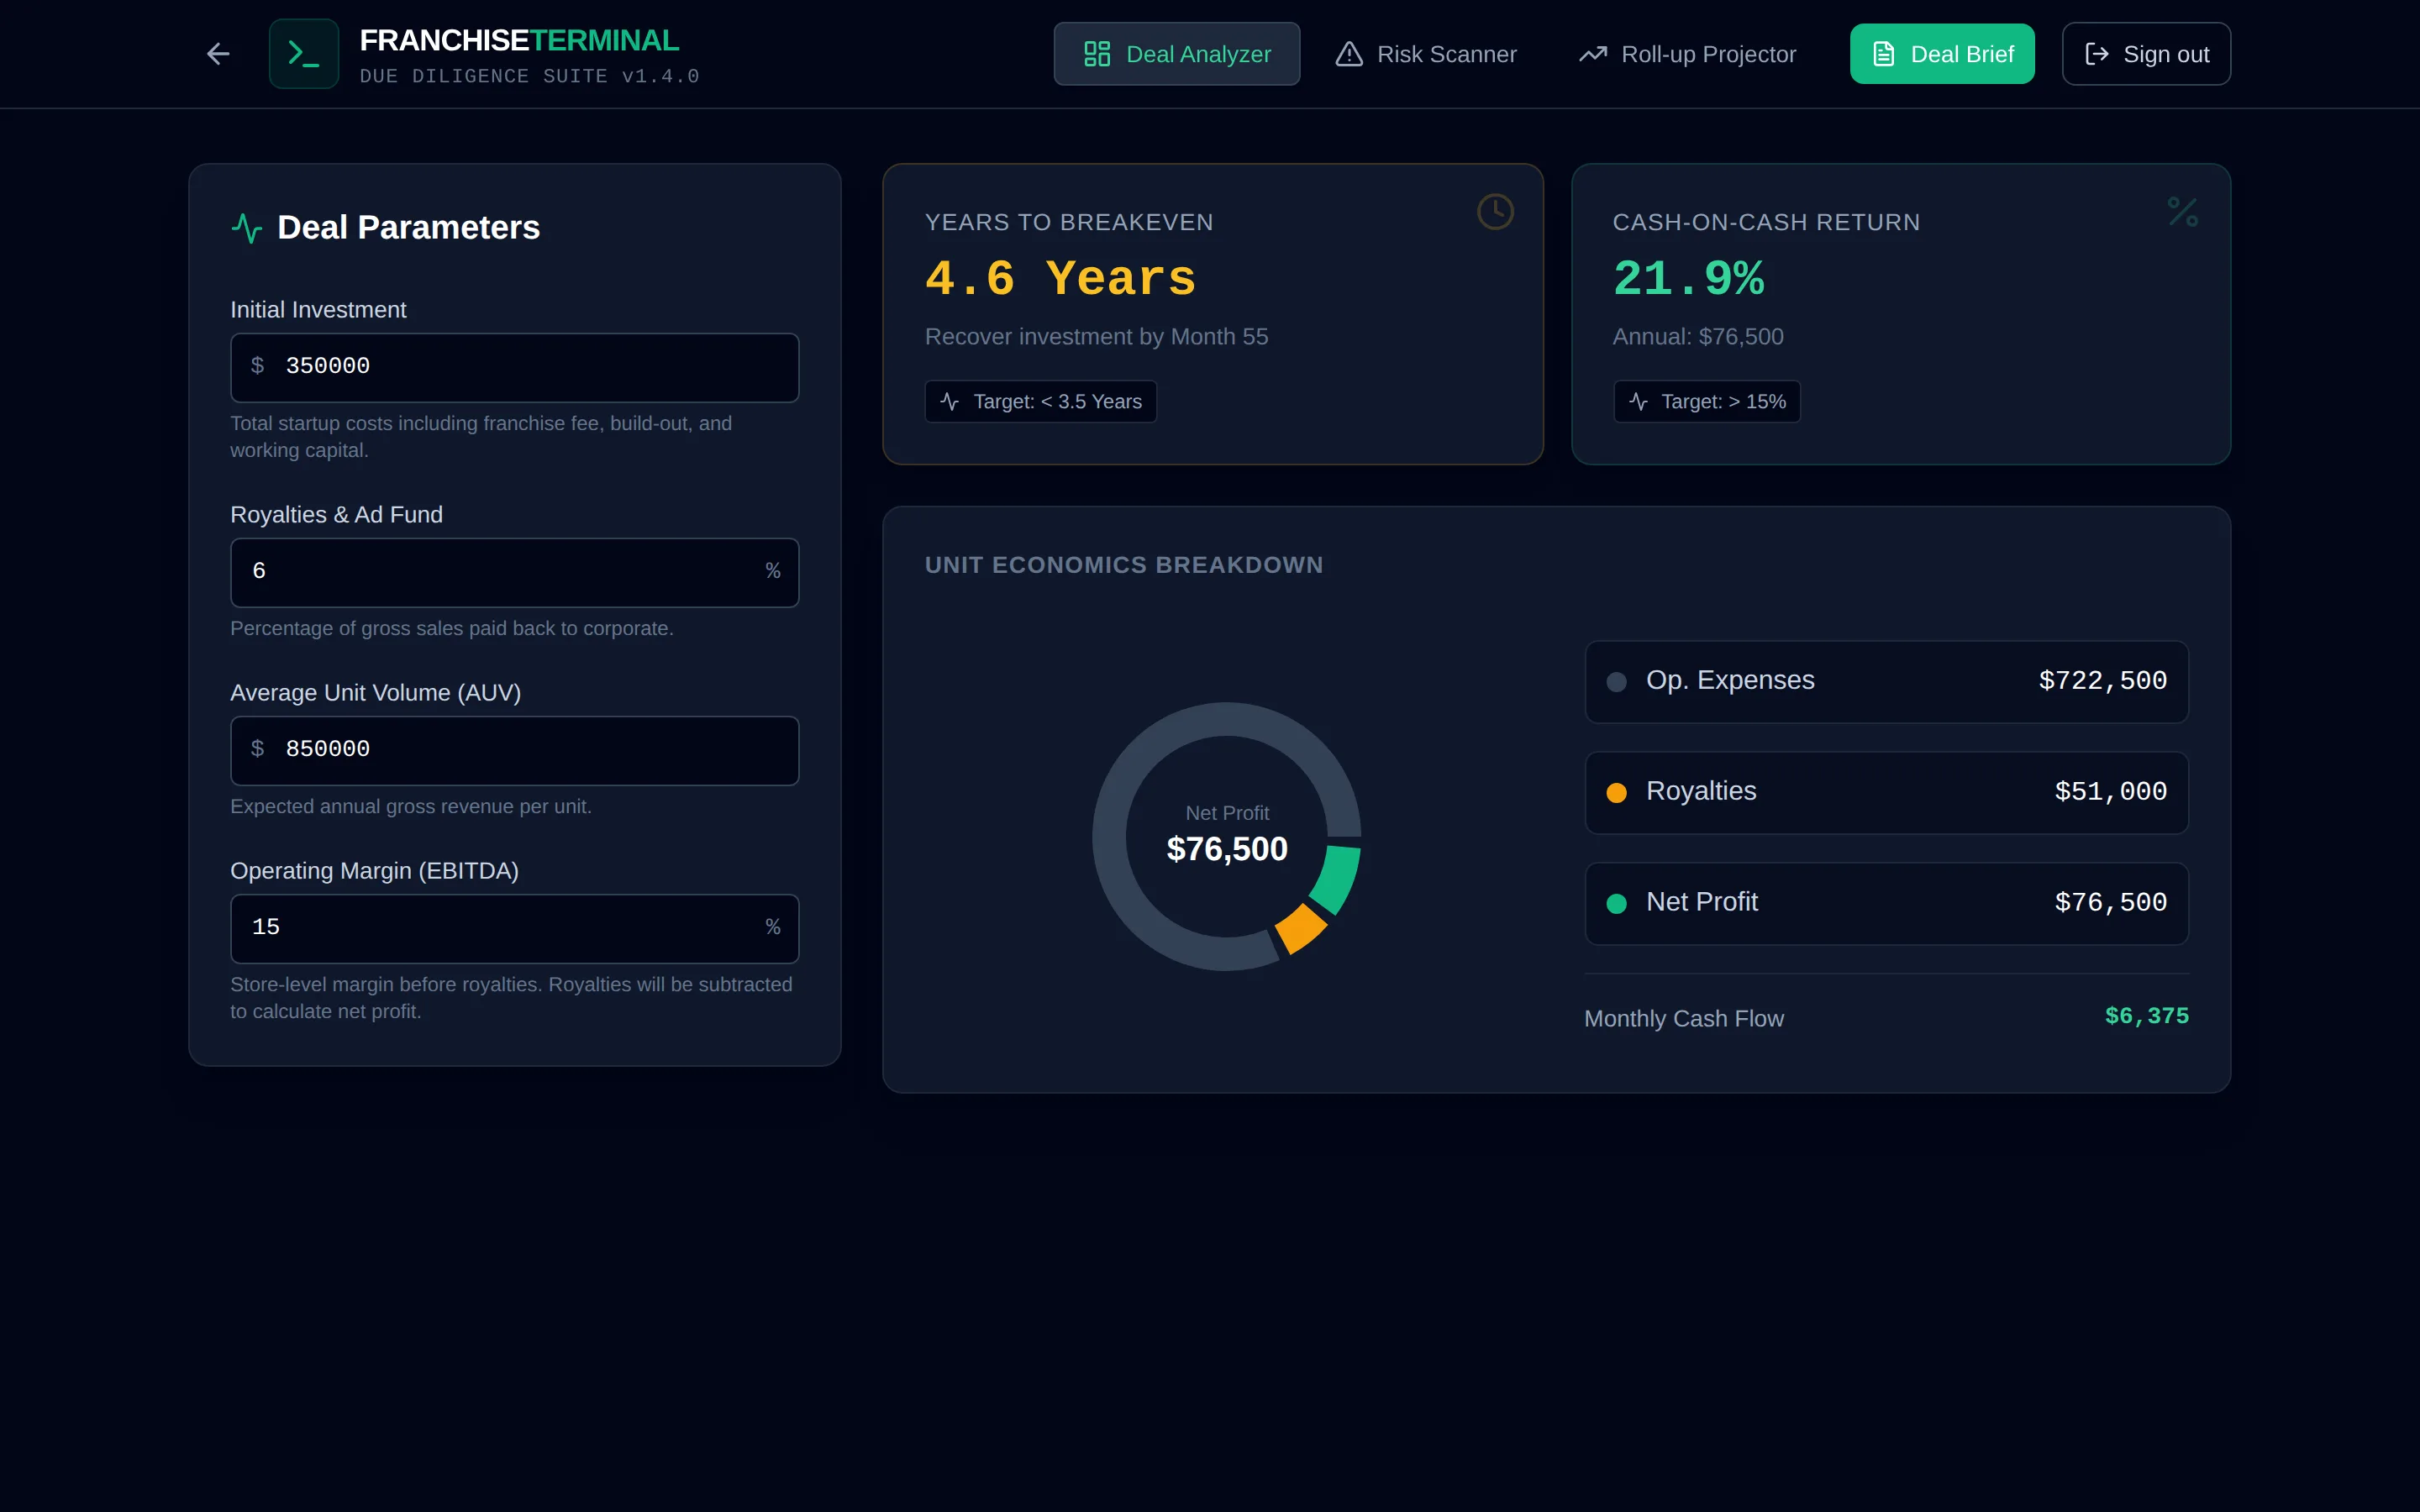Open the Roll-up Projector tab
Viewport: 2420px width, 1512px height.
[1688, 54]
